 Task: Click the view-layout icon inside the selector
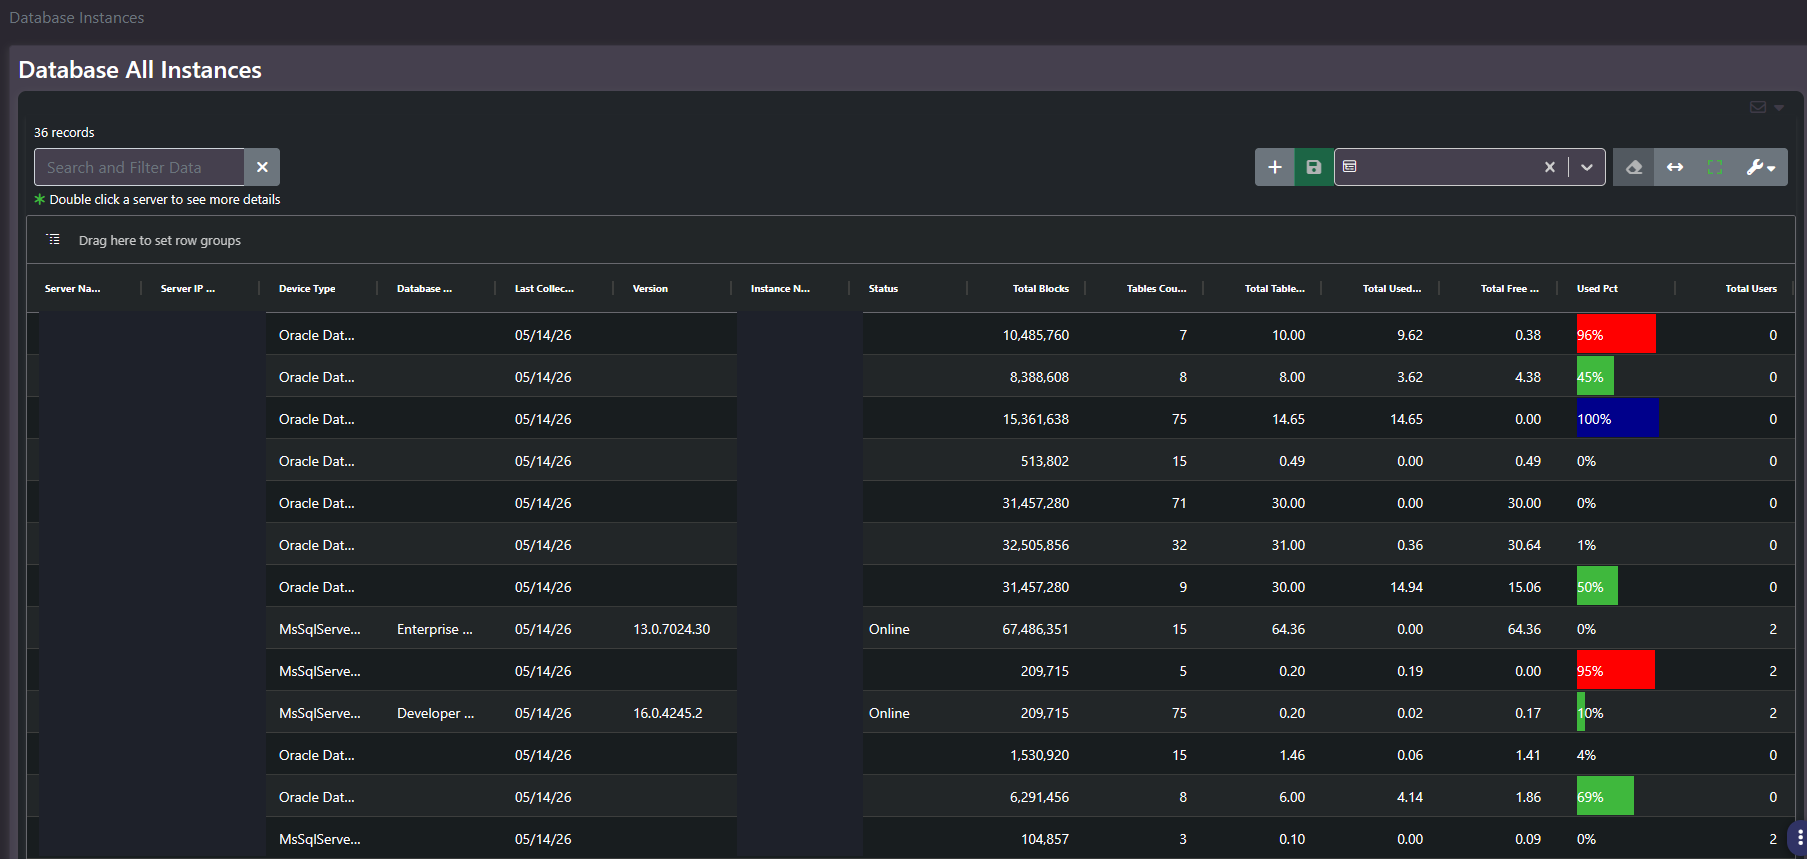[1350, 166]
